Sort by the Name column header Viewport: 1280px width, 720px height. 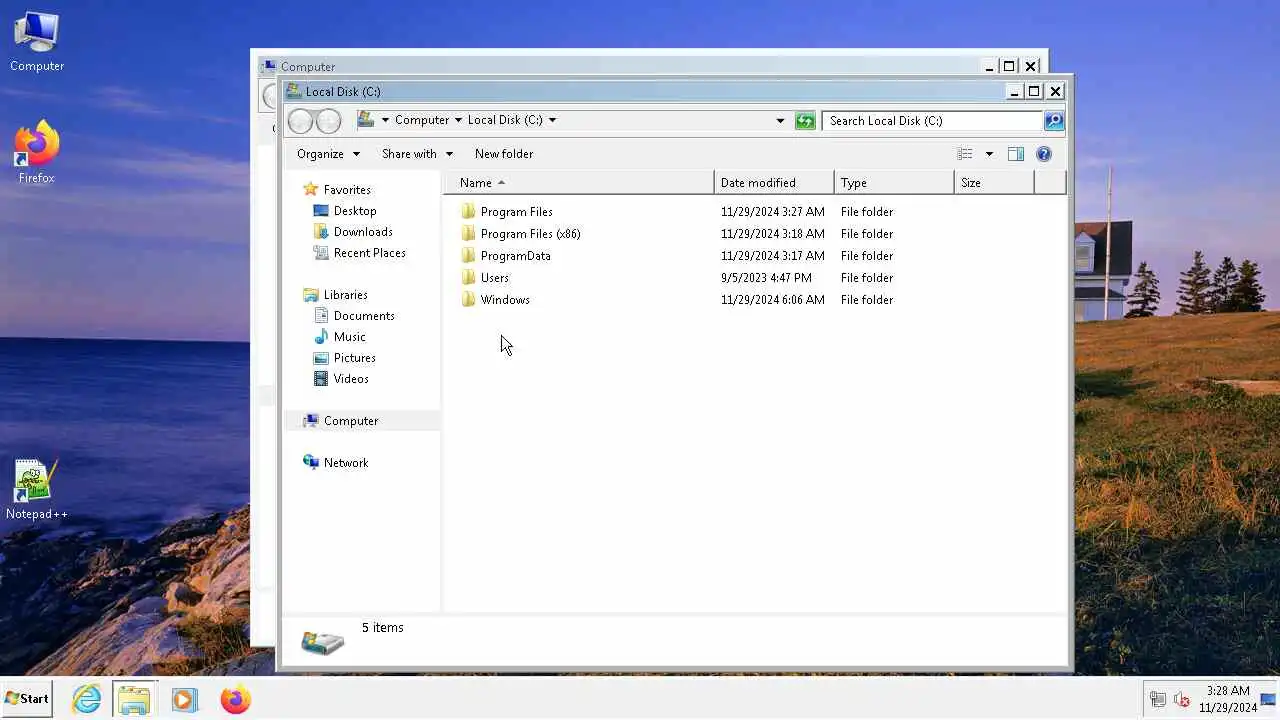(x=579, y=183)
